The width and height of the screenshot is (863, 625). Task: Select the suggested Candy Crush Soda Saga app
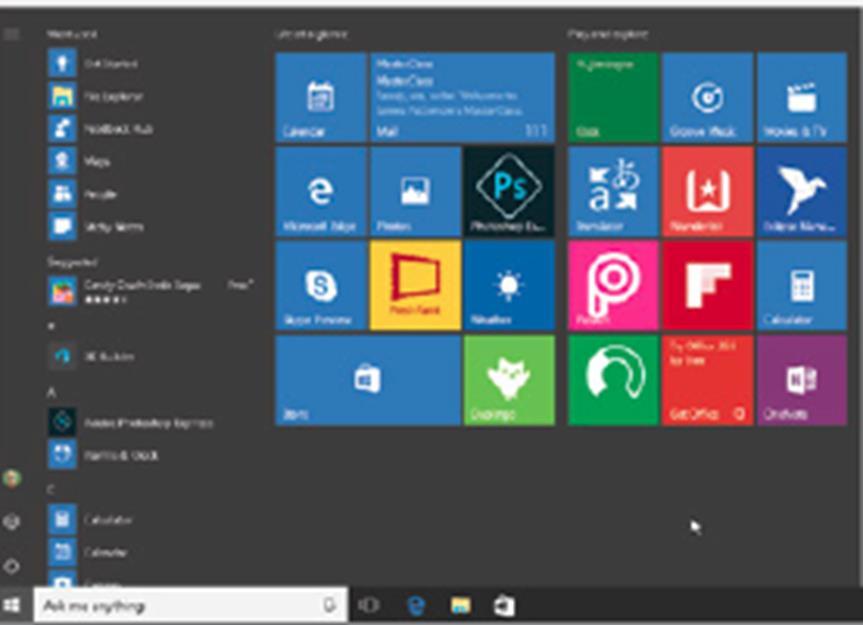(150, 290)
